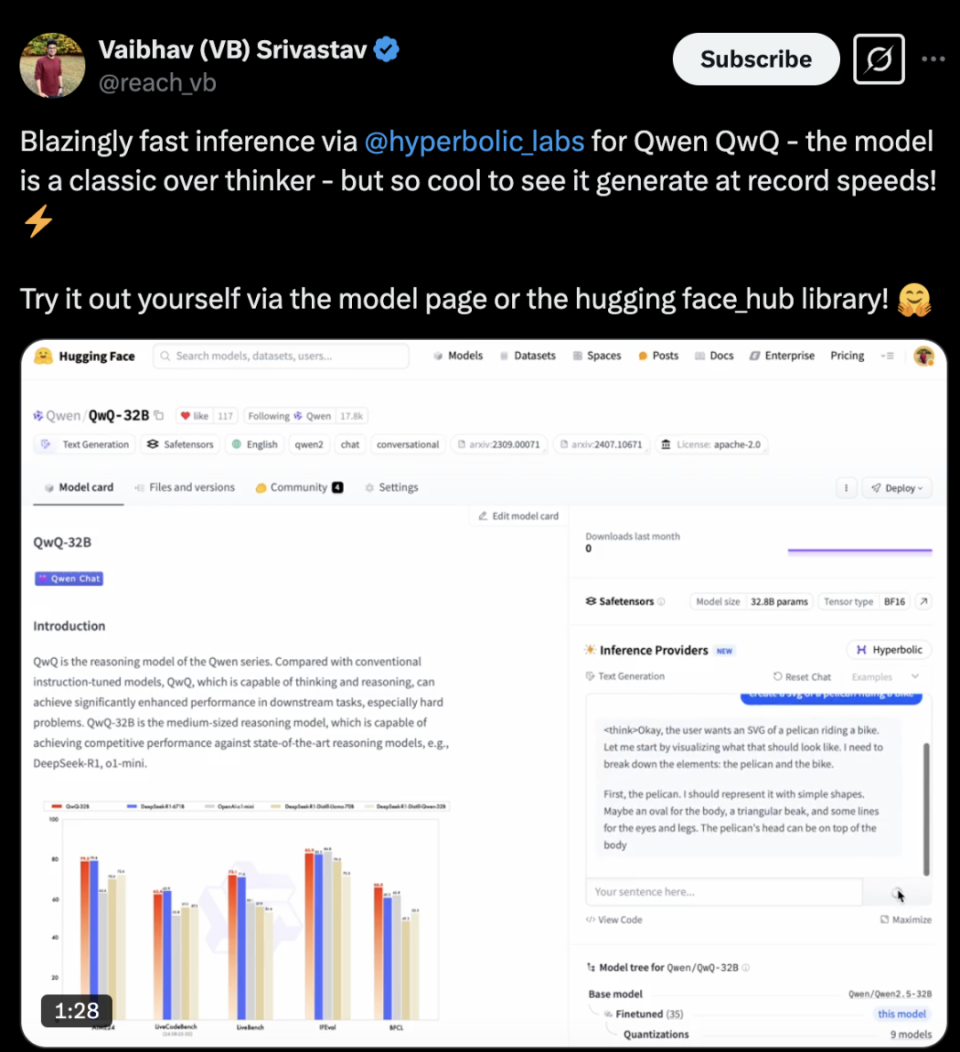Open the Deploy dropdown
The image size is (960, 1052).
(x=896, y=488)
